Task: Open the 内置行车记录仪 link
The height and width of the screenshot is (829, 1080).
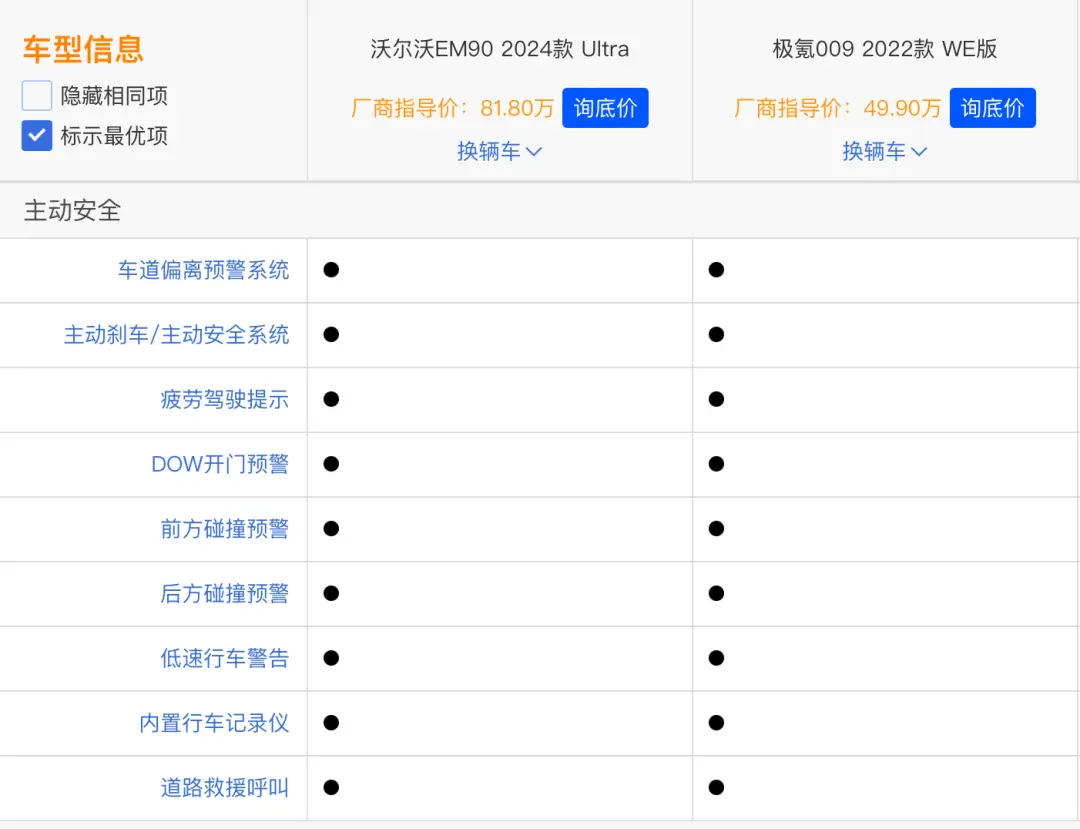Action: pos(214,723)
